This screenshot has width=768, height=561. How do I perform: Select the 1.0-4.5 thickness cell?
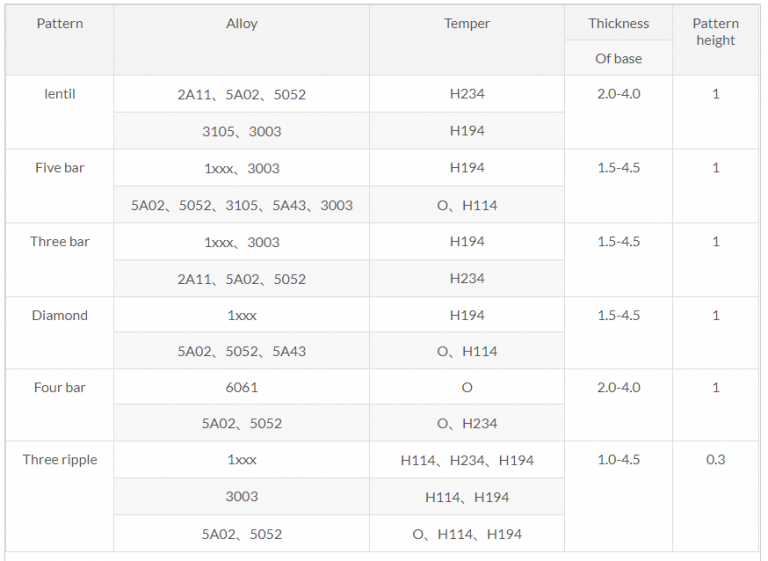coord(618,460)
